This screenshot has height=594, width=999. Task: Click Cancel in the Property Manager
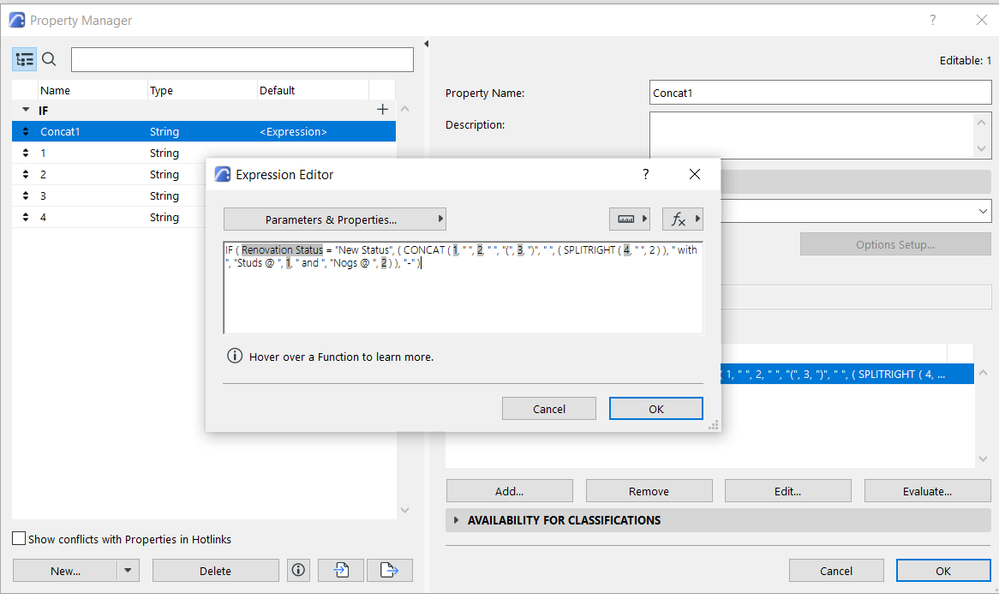click(x=836, y=570)
